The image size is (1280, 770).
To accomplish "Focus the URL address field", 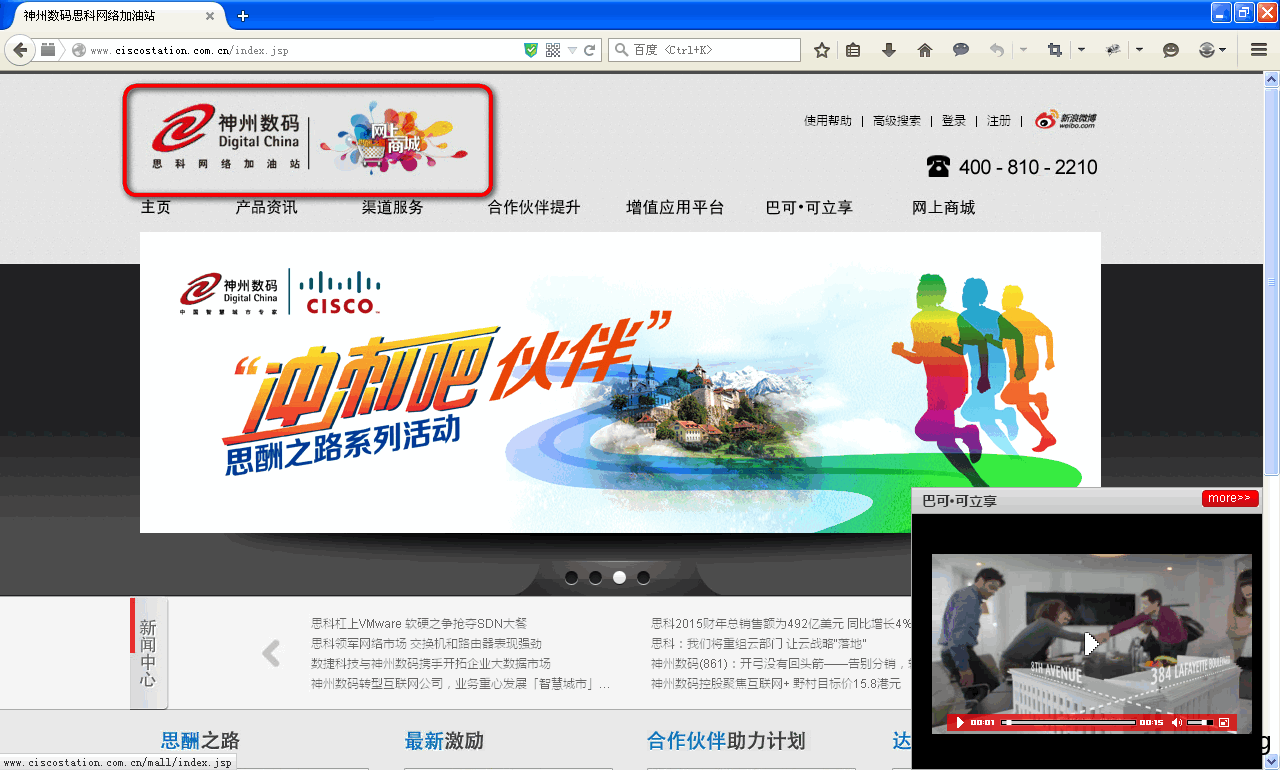I will coord(305,50).
